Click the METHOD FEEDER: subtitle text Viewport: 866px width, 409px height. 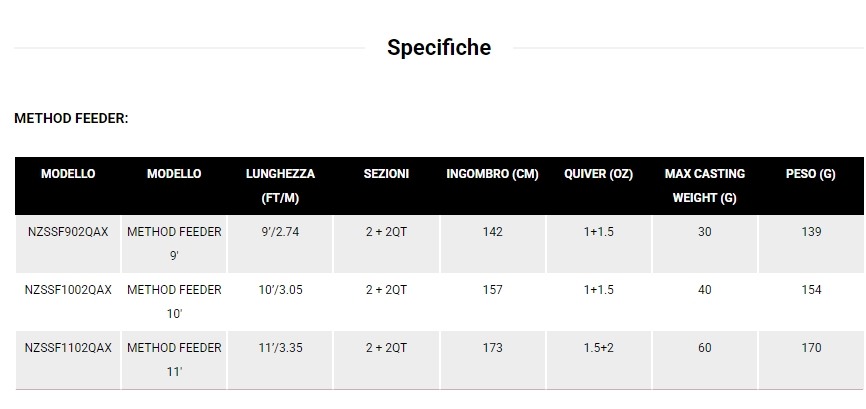click(x=71, y=118)
